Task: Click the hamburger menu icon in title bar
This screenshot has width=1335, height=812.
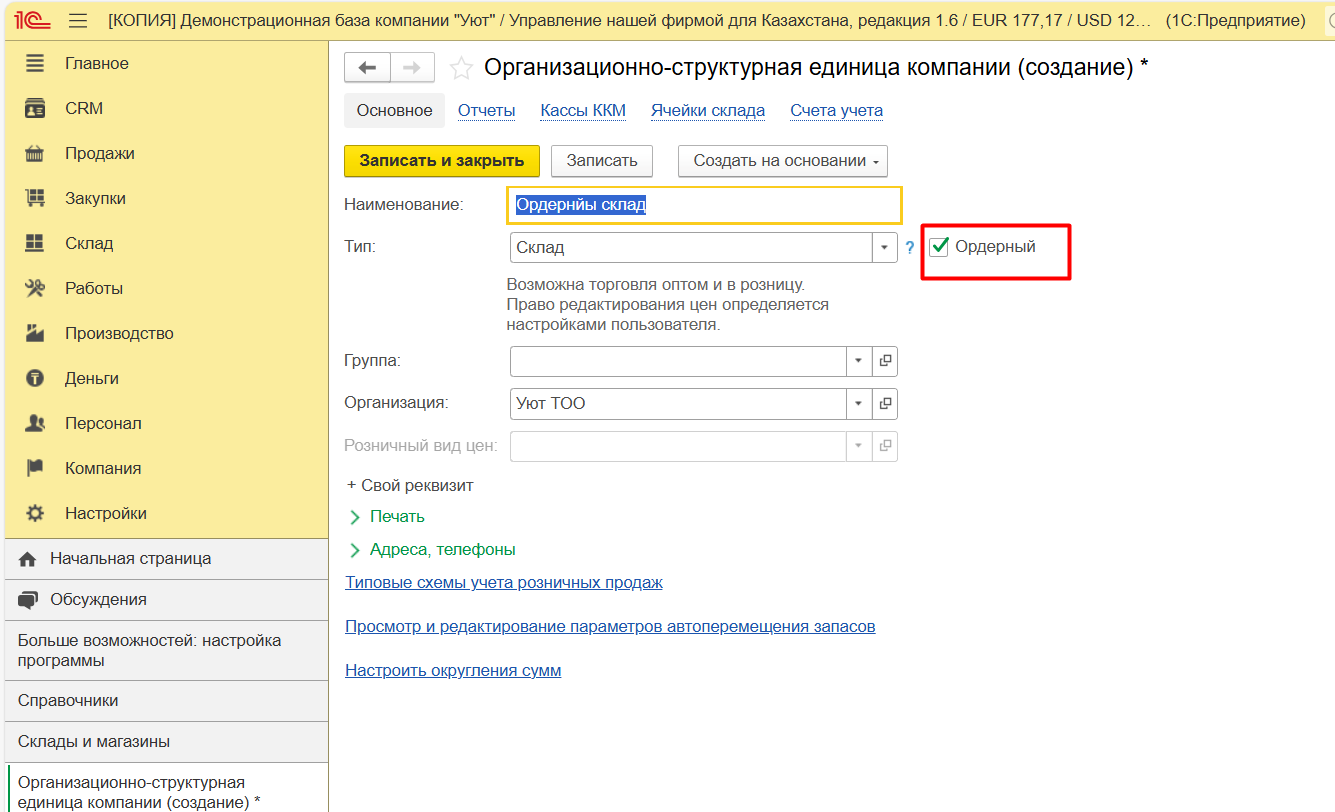Action: [x=79, y=21]
